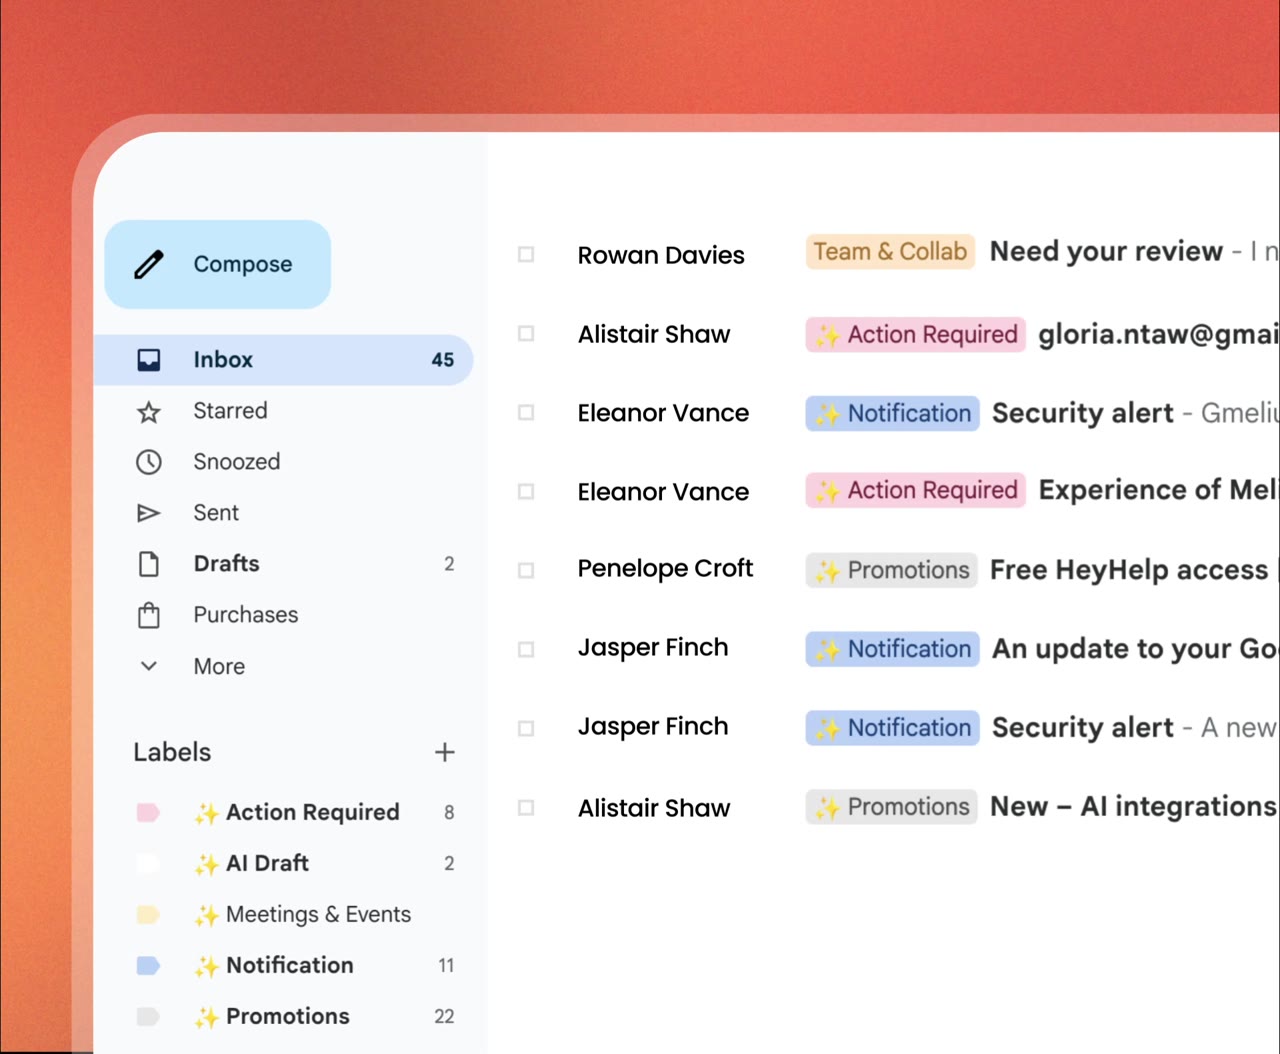Click the Compose button
Viewport: 1280px width, 1054px height.
[x=217, y=264]
